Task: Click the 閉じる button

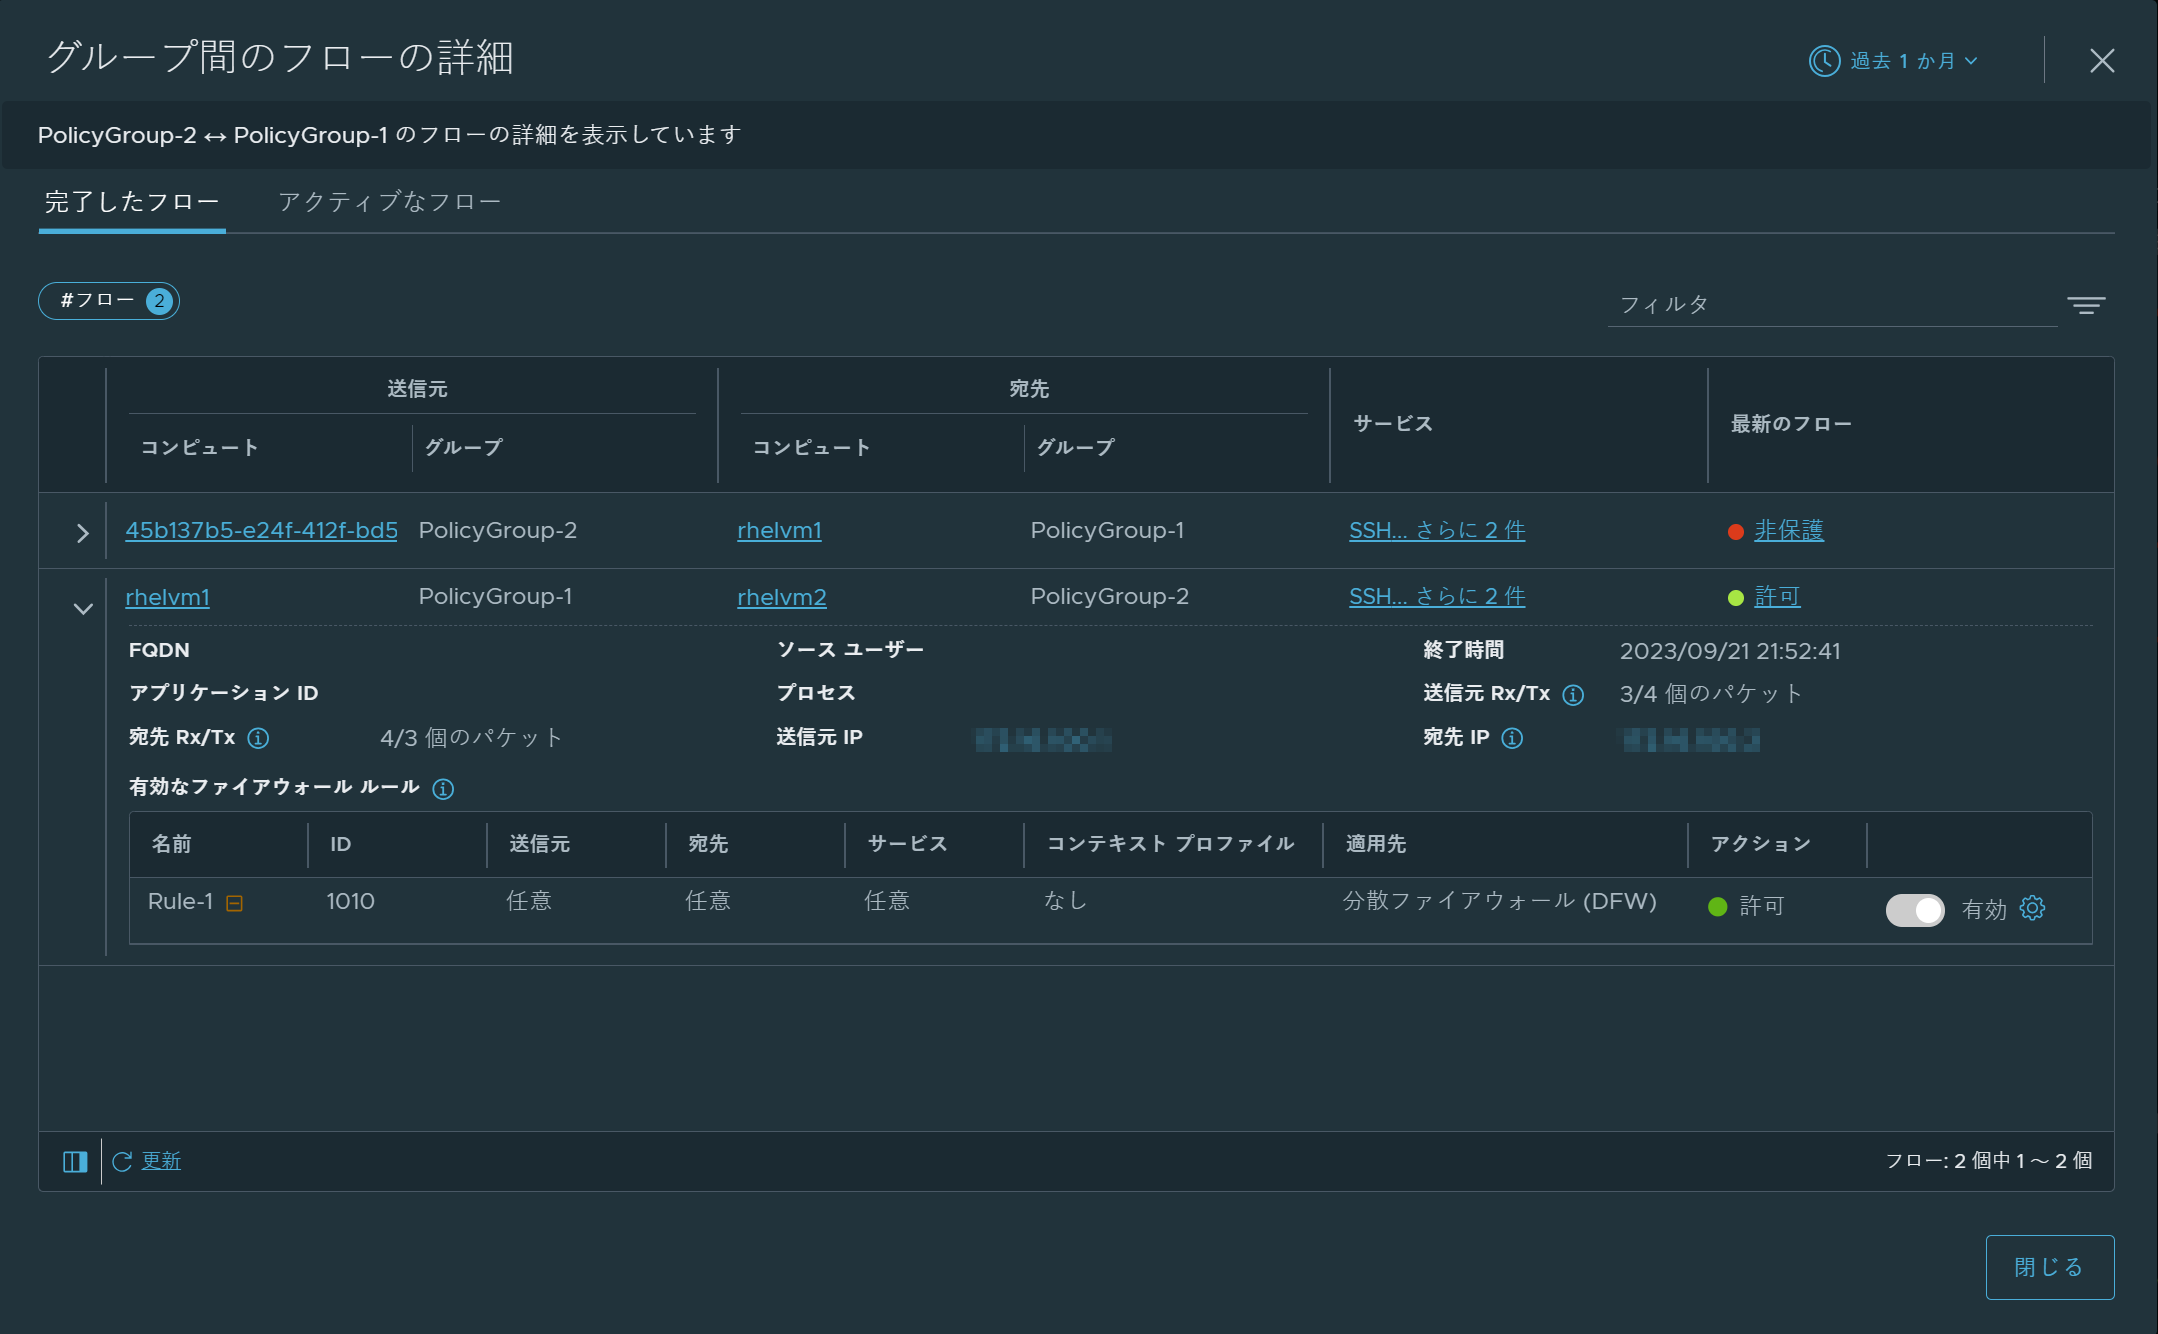Action: click(x=2050, y=1267)
